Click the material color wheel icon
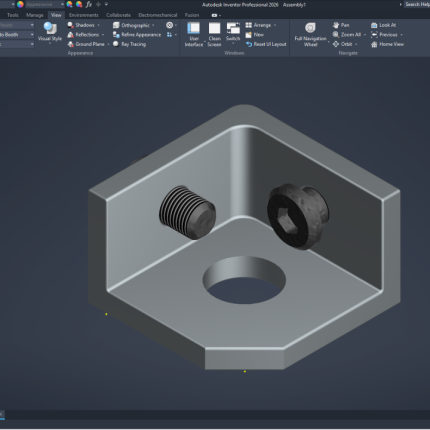 [x=20, y=4]
